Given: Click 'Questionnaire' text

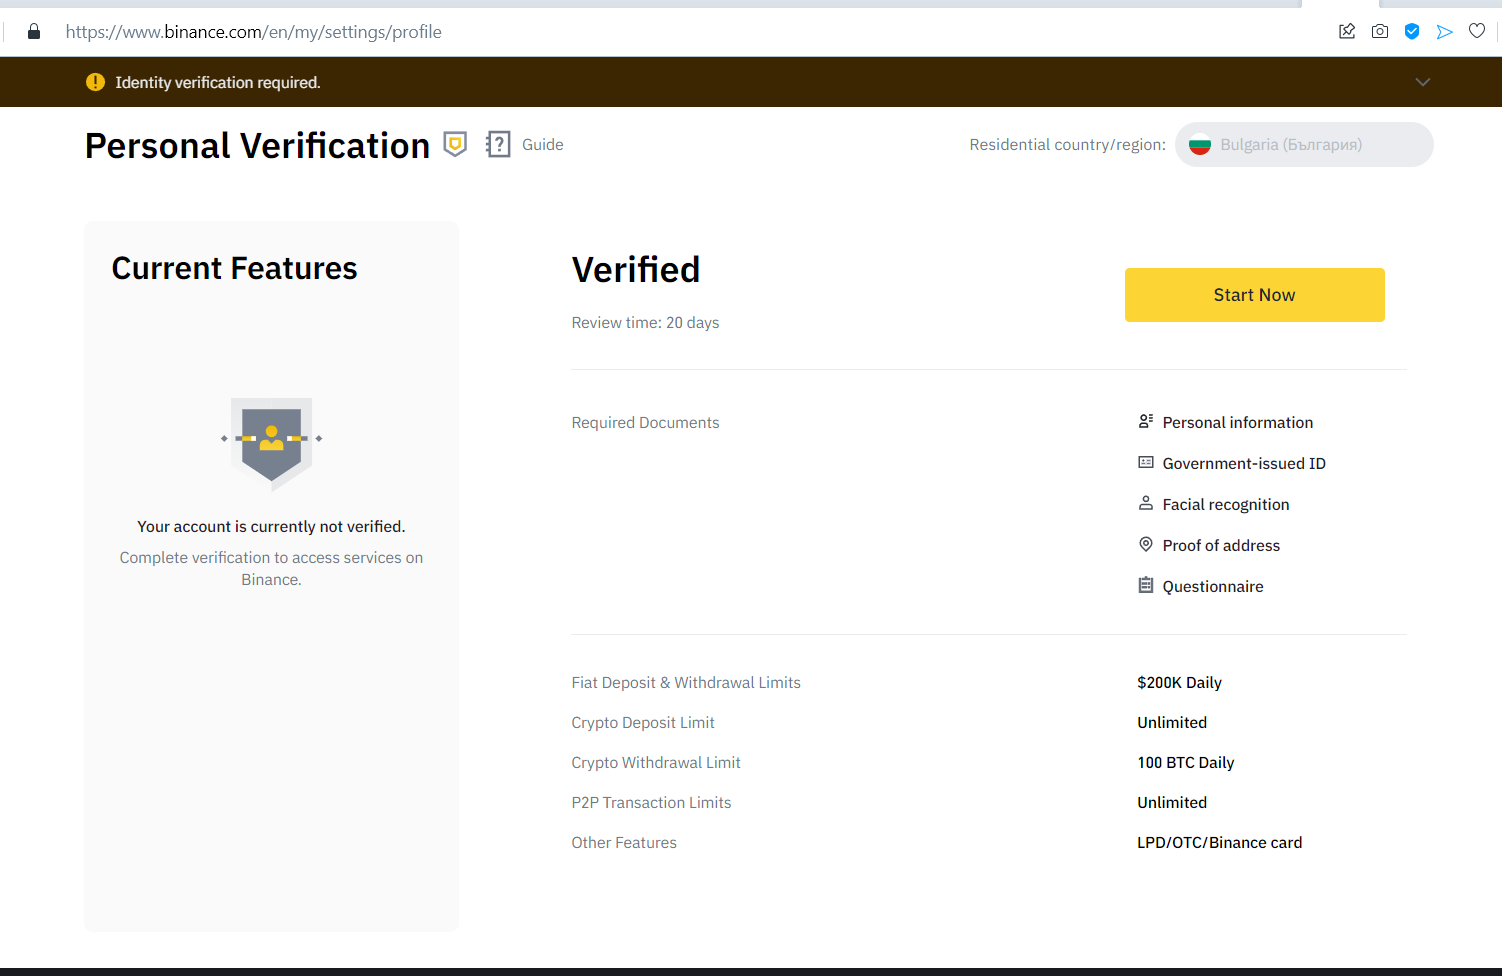Looking at the screenshot, I should (x=1213, y=587).
